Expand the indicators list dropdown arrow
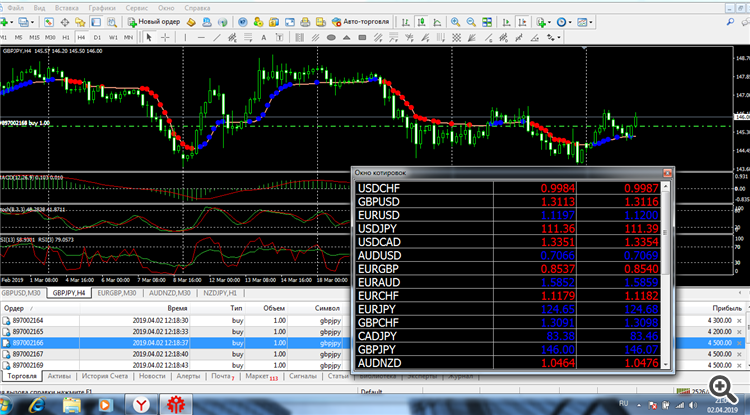Image resolution: width=750 pixels, height=415 pixels. pos(550,22)
